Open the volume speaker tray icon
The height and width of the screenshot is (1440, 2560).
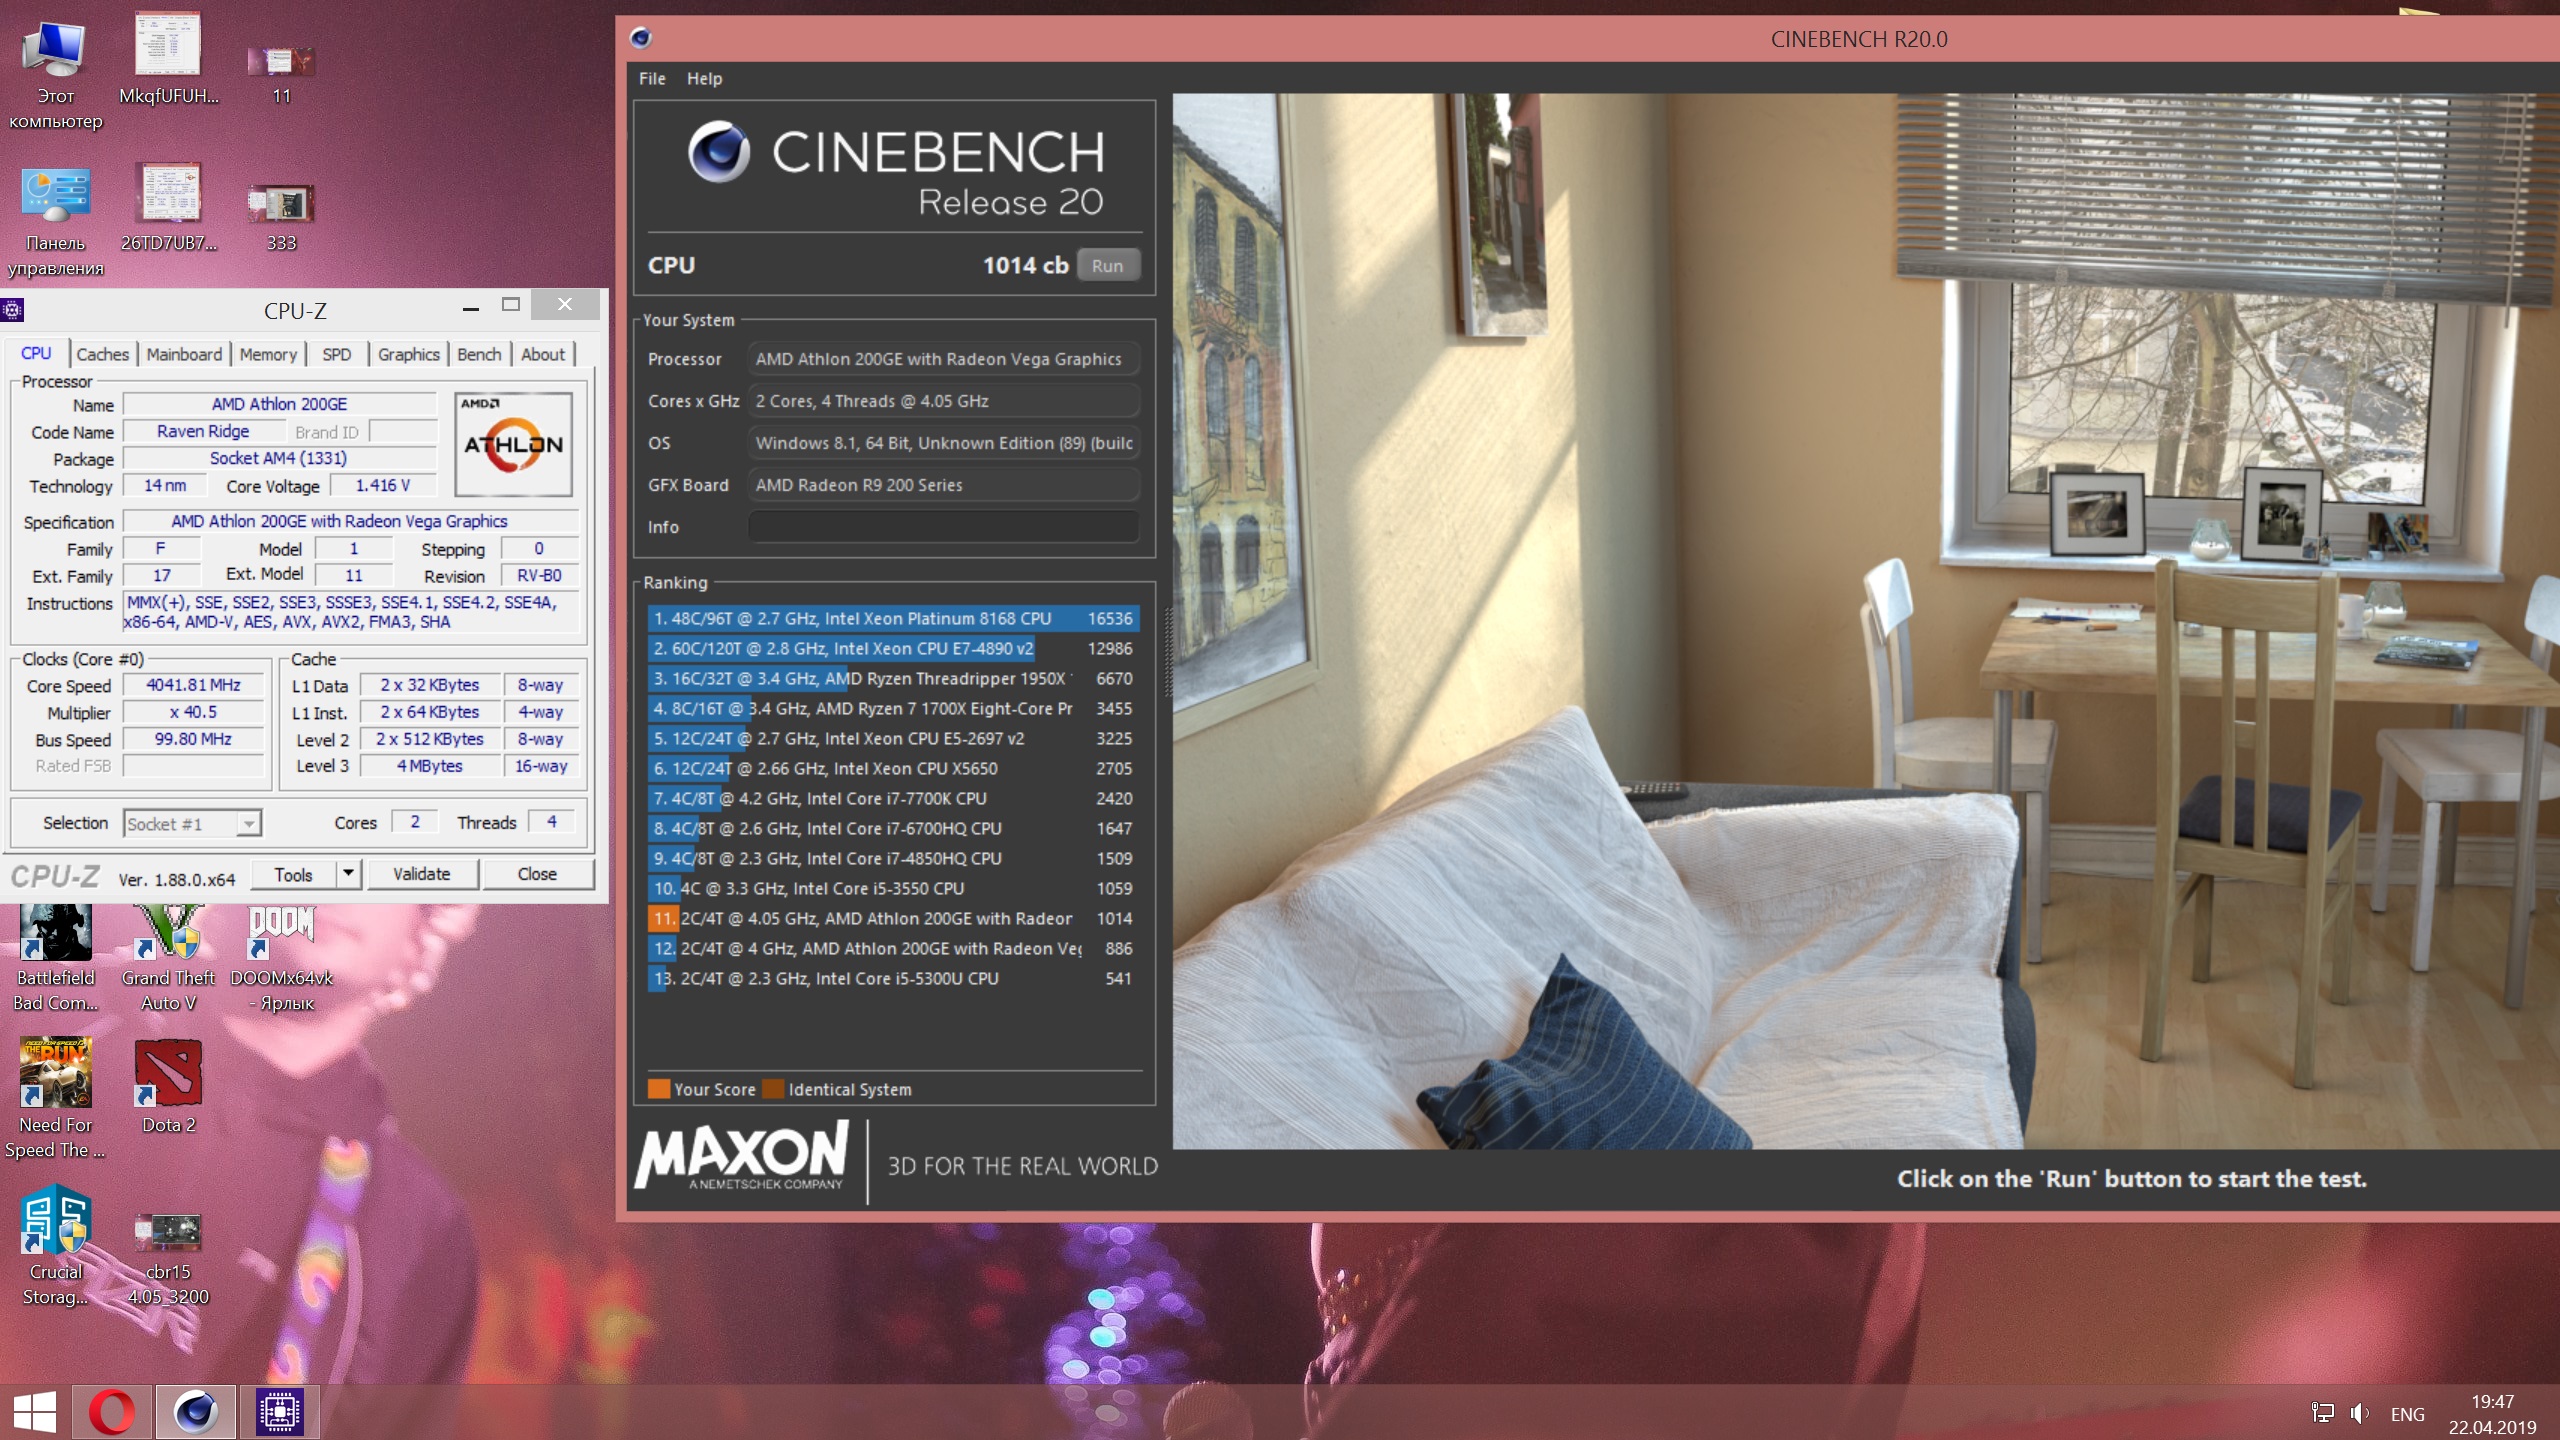click(x=2359, y=1413)
